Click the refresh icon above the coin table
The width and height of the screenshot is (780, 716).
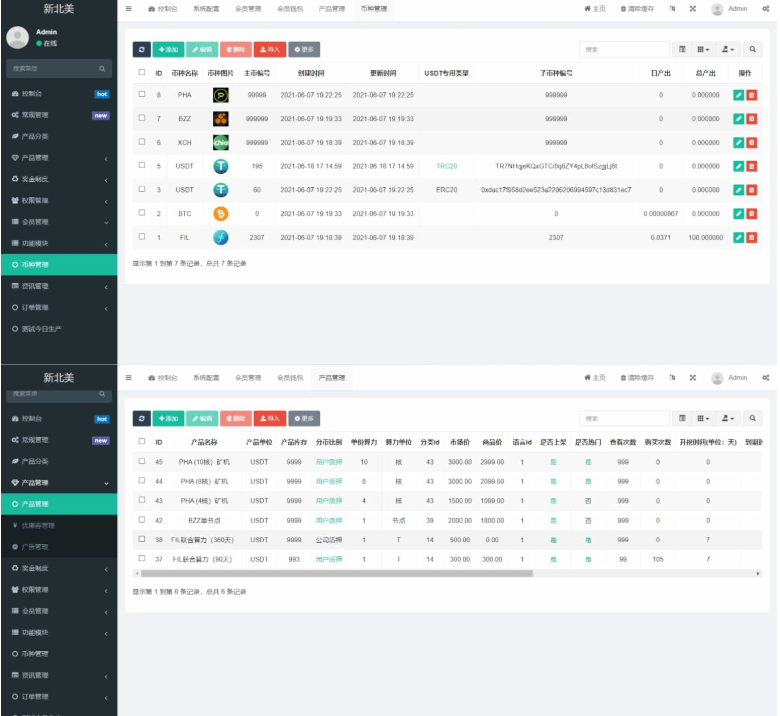142,49
